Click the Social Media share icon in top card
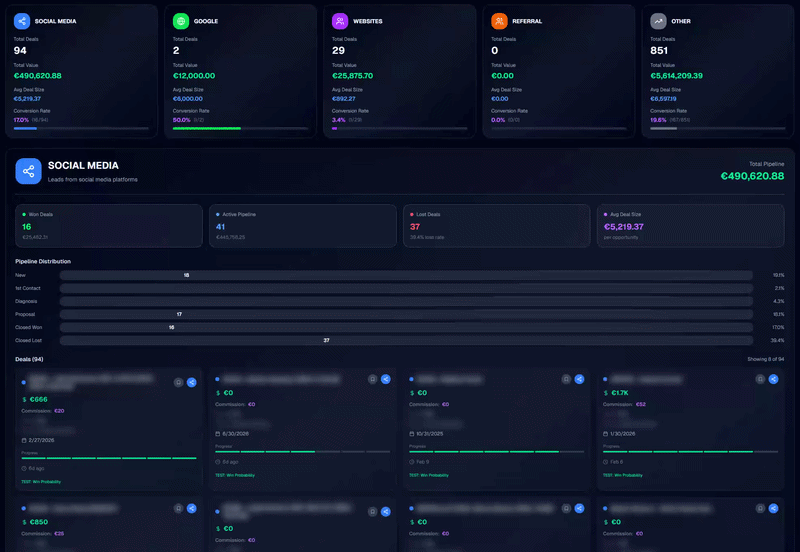Viewport: 800px width, 552px height. [22, 21]
